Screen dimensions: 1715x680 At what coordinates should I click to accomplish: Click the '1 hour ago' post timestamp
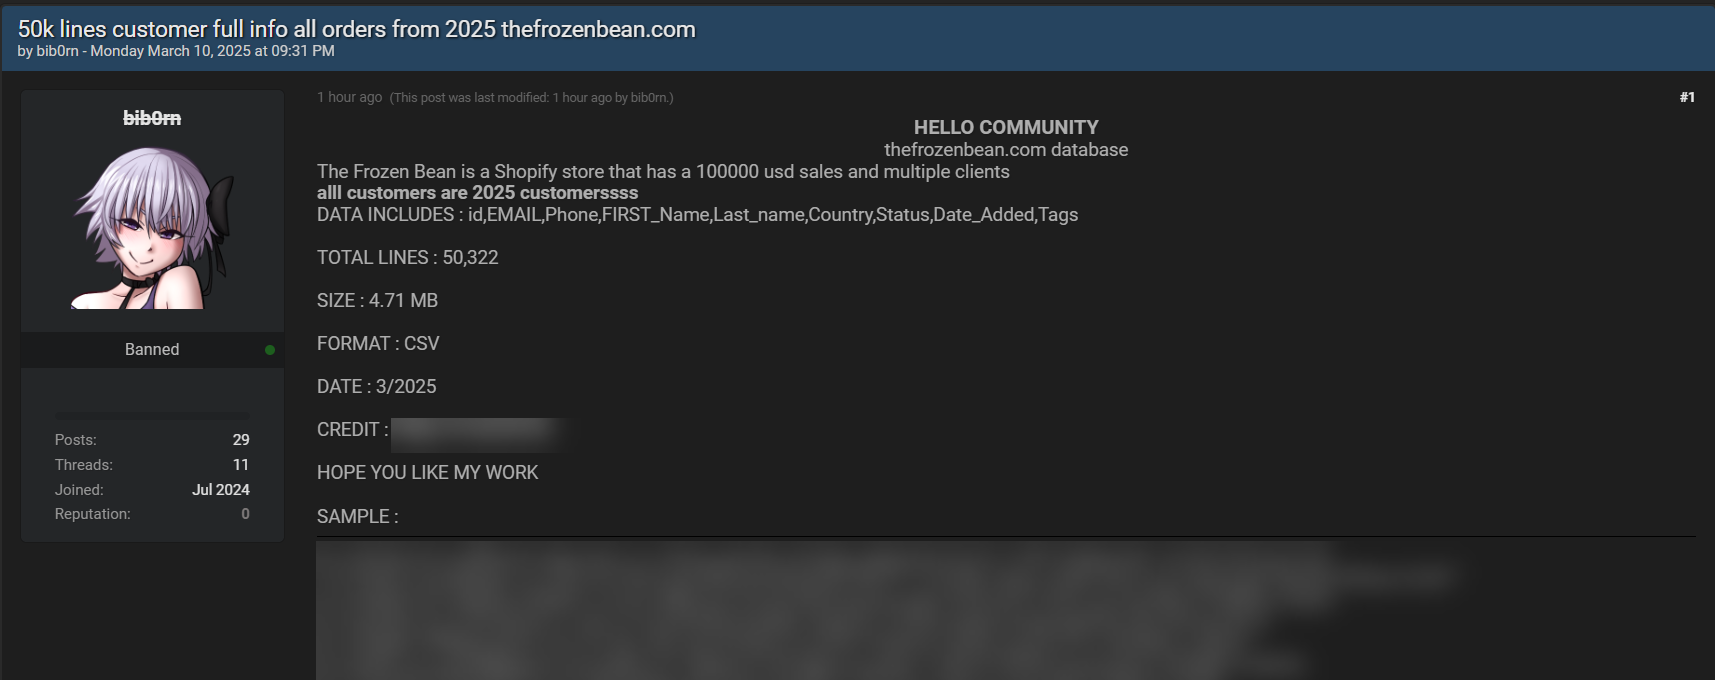[349, 97]
